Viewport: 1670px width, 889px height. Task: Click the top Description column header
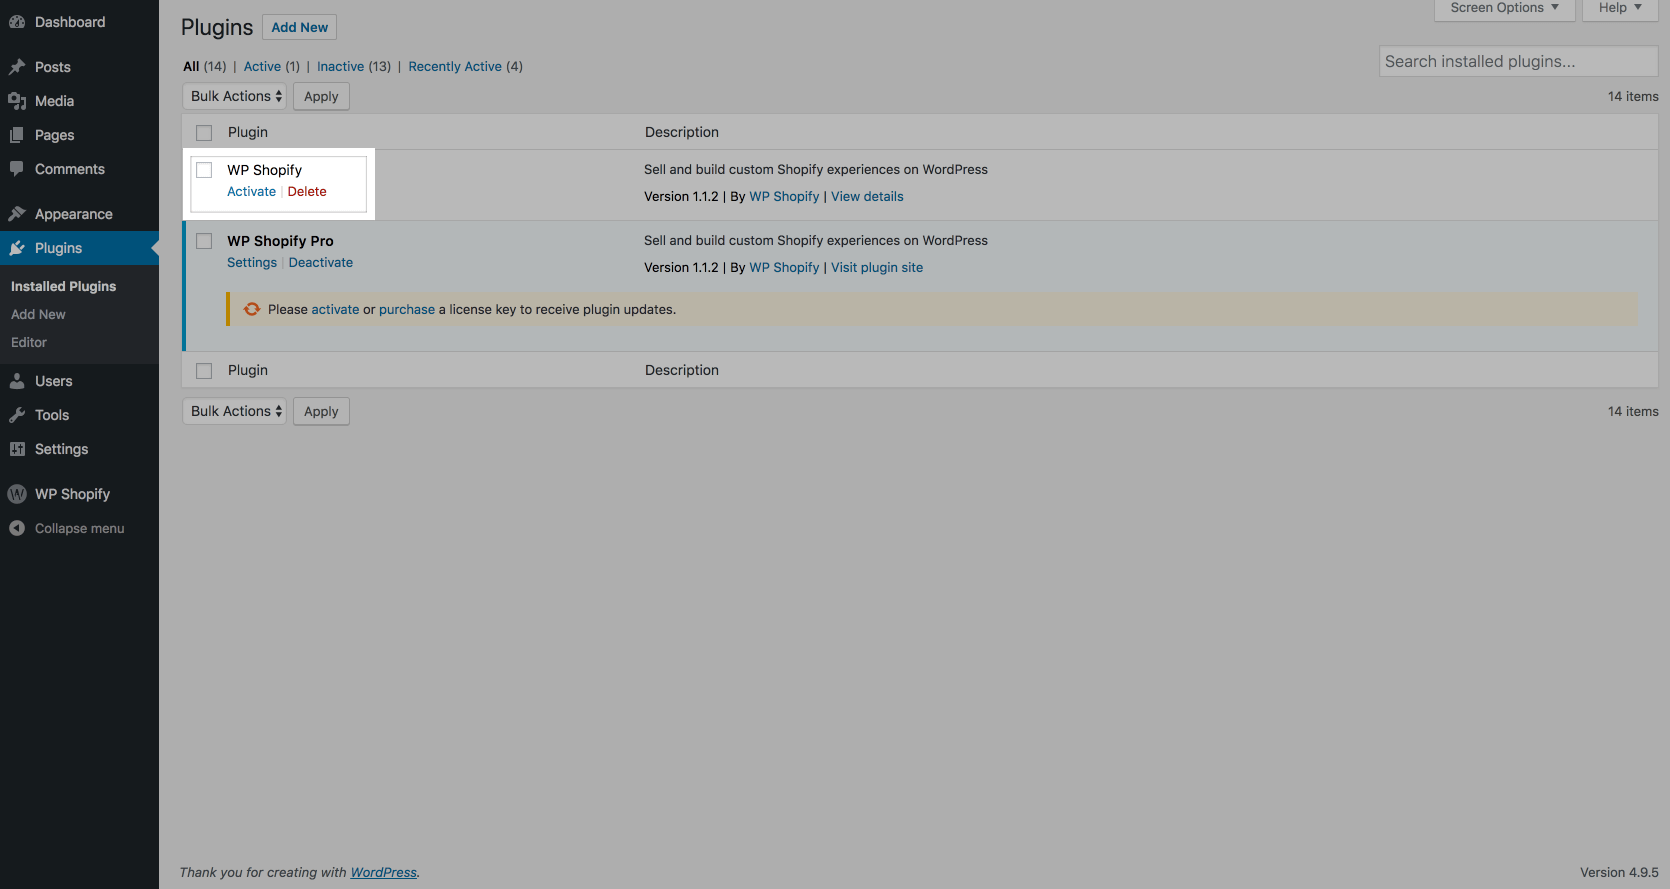(x=682, y=132)
